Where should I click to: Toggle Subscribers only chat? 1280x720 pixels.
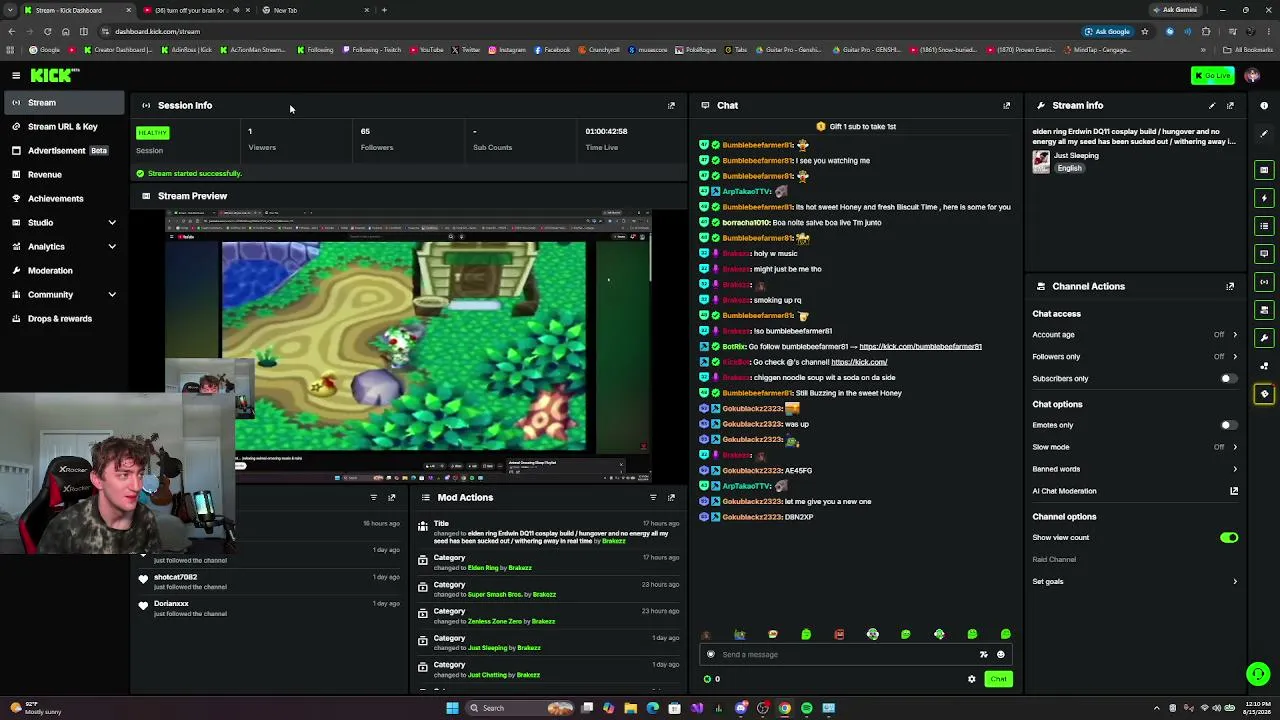click(1228, 379)
